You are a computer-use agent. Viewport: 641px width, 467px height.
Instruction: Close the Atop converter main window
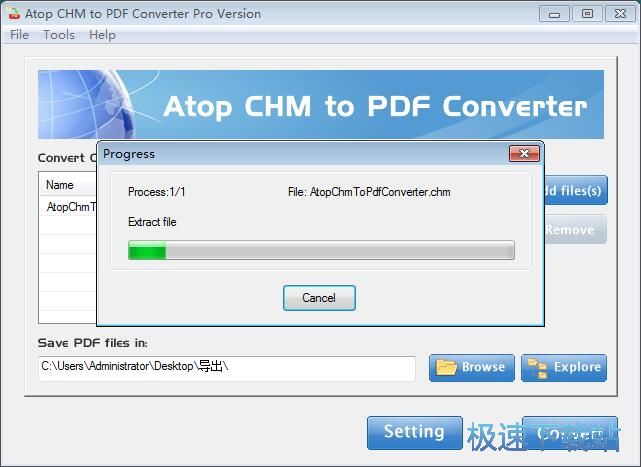pos(620,14)
